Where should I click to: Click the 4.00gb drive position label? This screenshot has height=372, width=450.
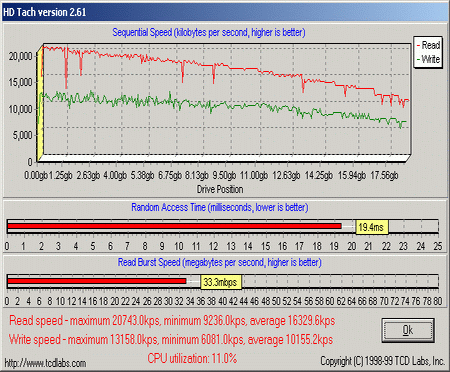(115, 175)
